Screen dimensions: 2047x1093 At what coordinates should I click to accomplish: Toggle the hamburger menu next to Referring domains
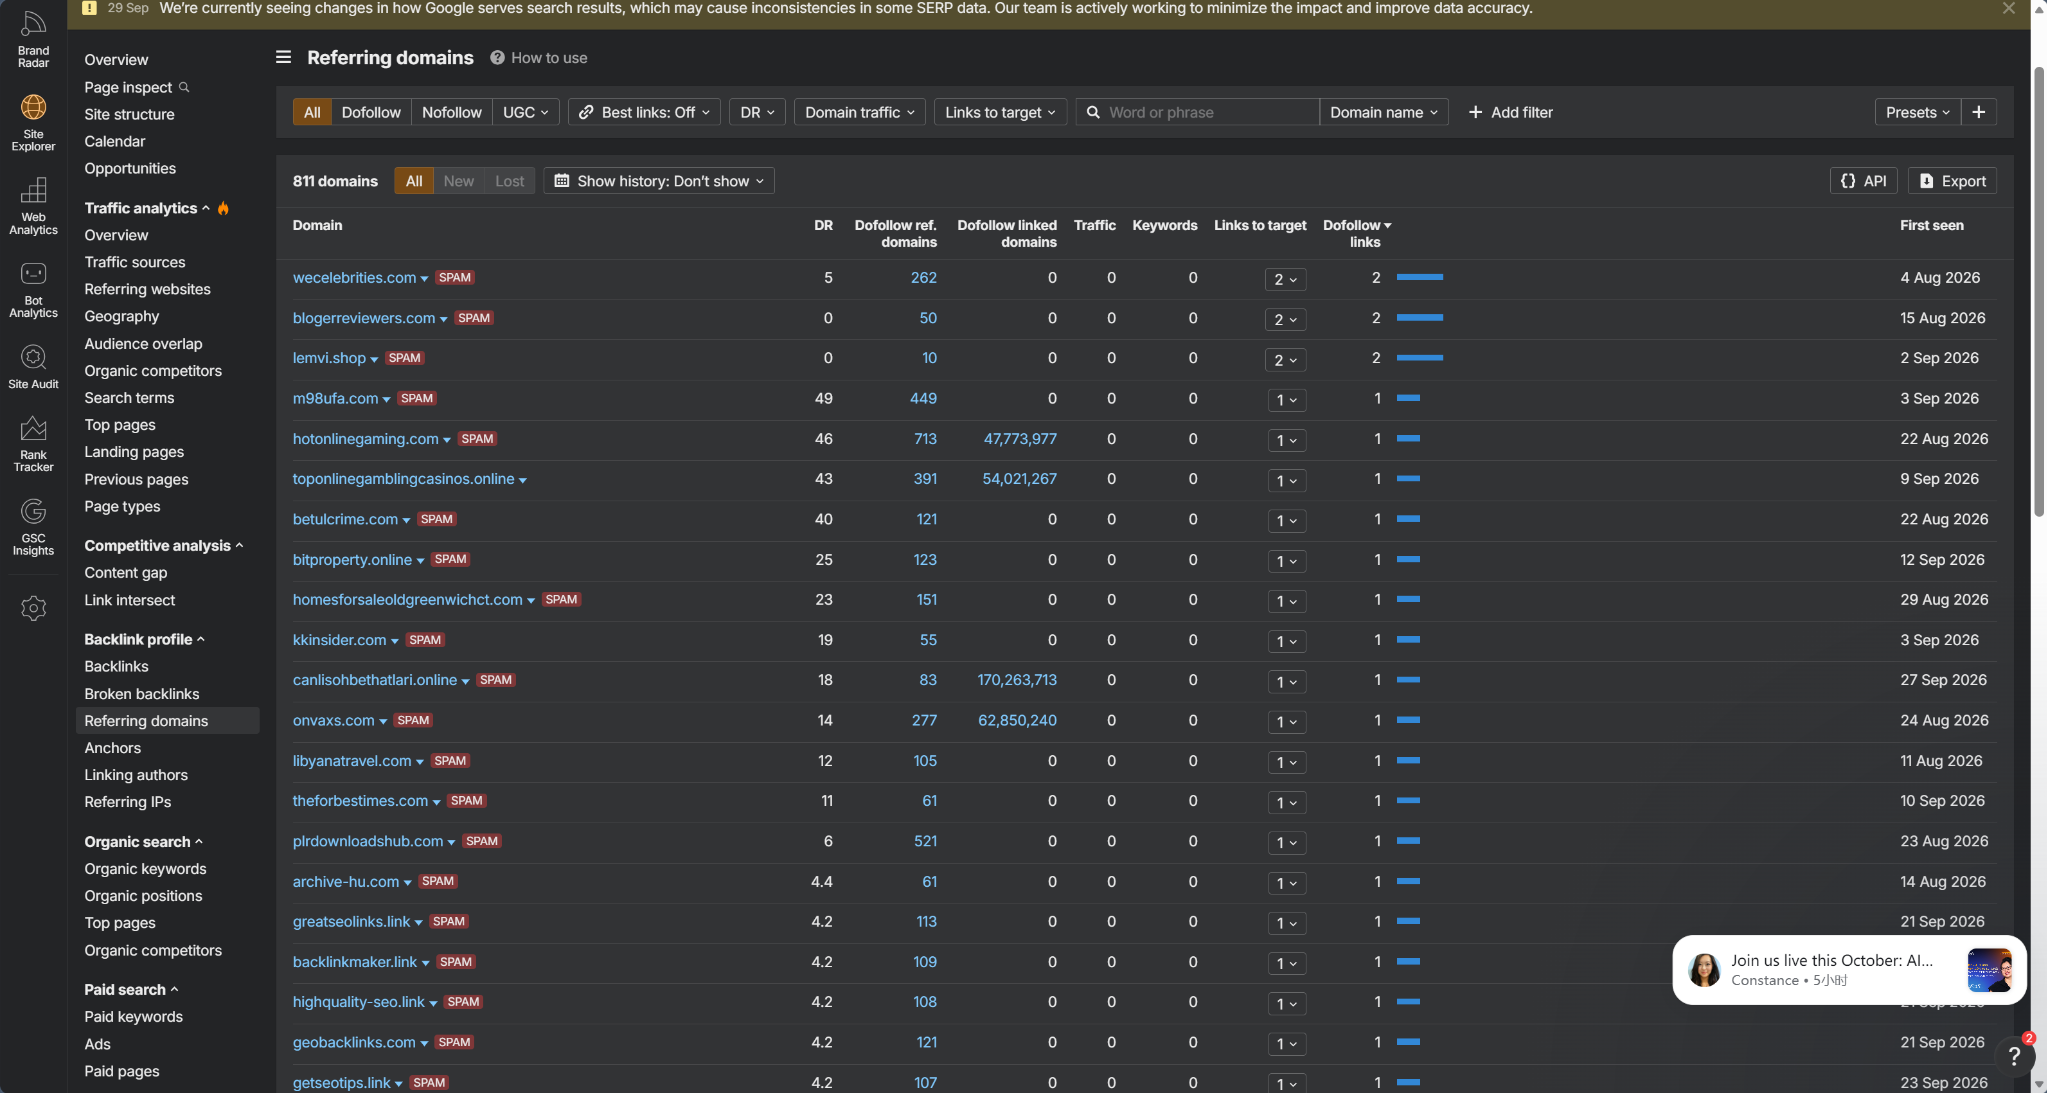(284, 58)
